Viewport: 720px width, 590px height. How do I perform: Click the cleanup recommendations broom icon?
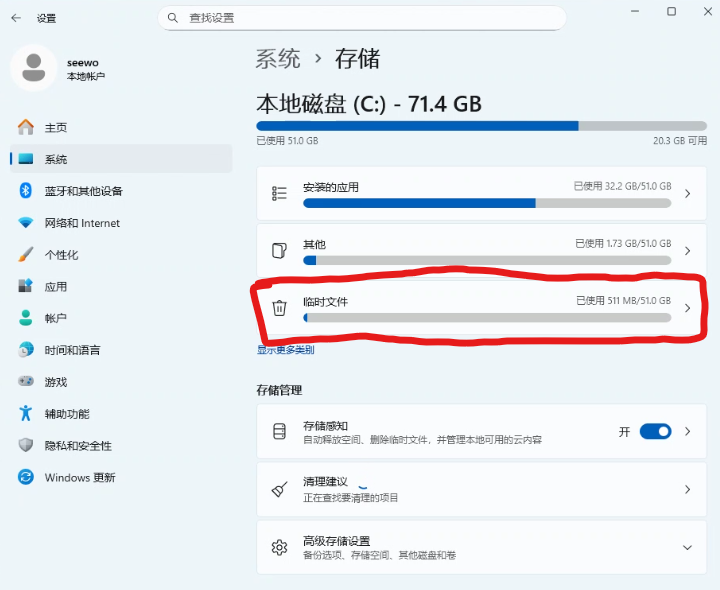tap(279, 489)
